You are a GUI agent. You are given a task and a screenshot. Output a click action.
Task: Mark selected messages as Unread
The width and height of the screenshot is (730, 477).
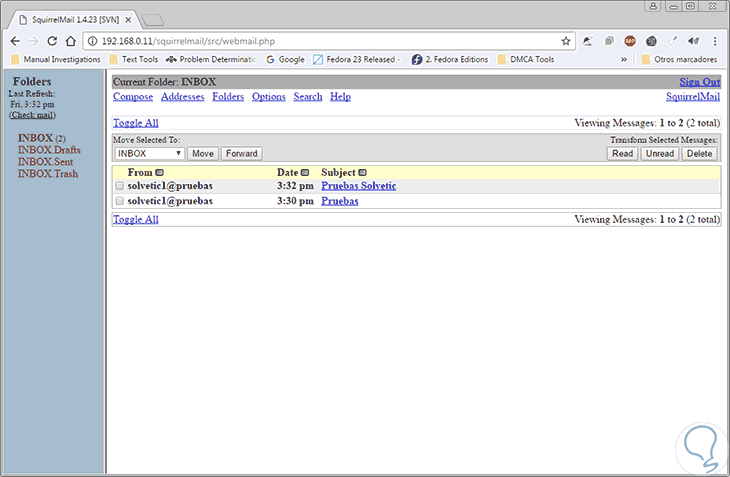tap(660, 154)
